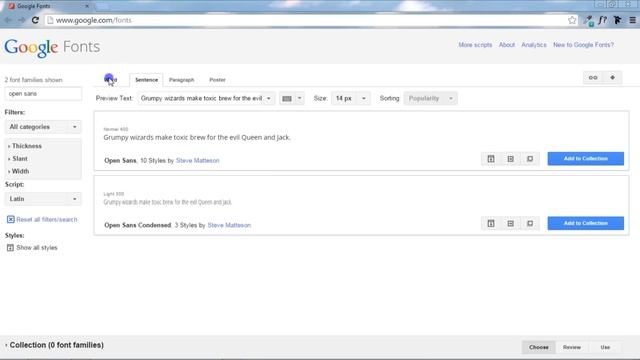This screenshot has width=640, height=360.
Task: Expand the Width filter
Action: point(19,171)
